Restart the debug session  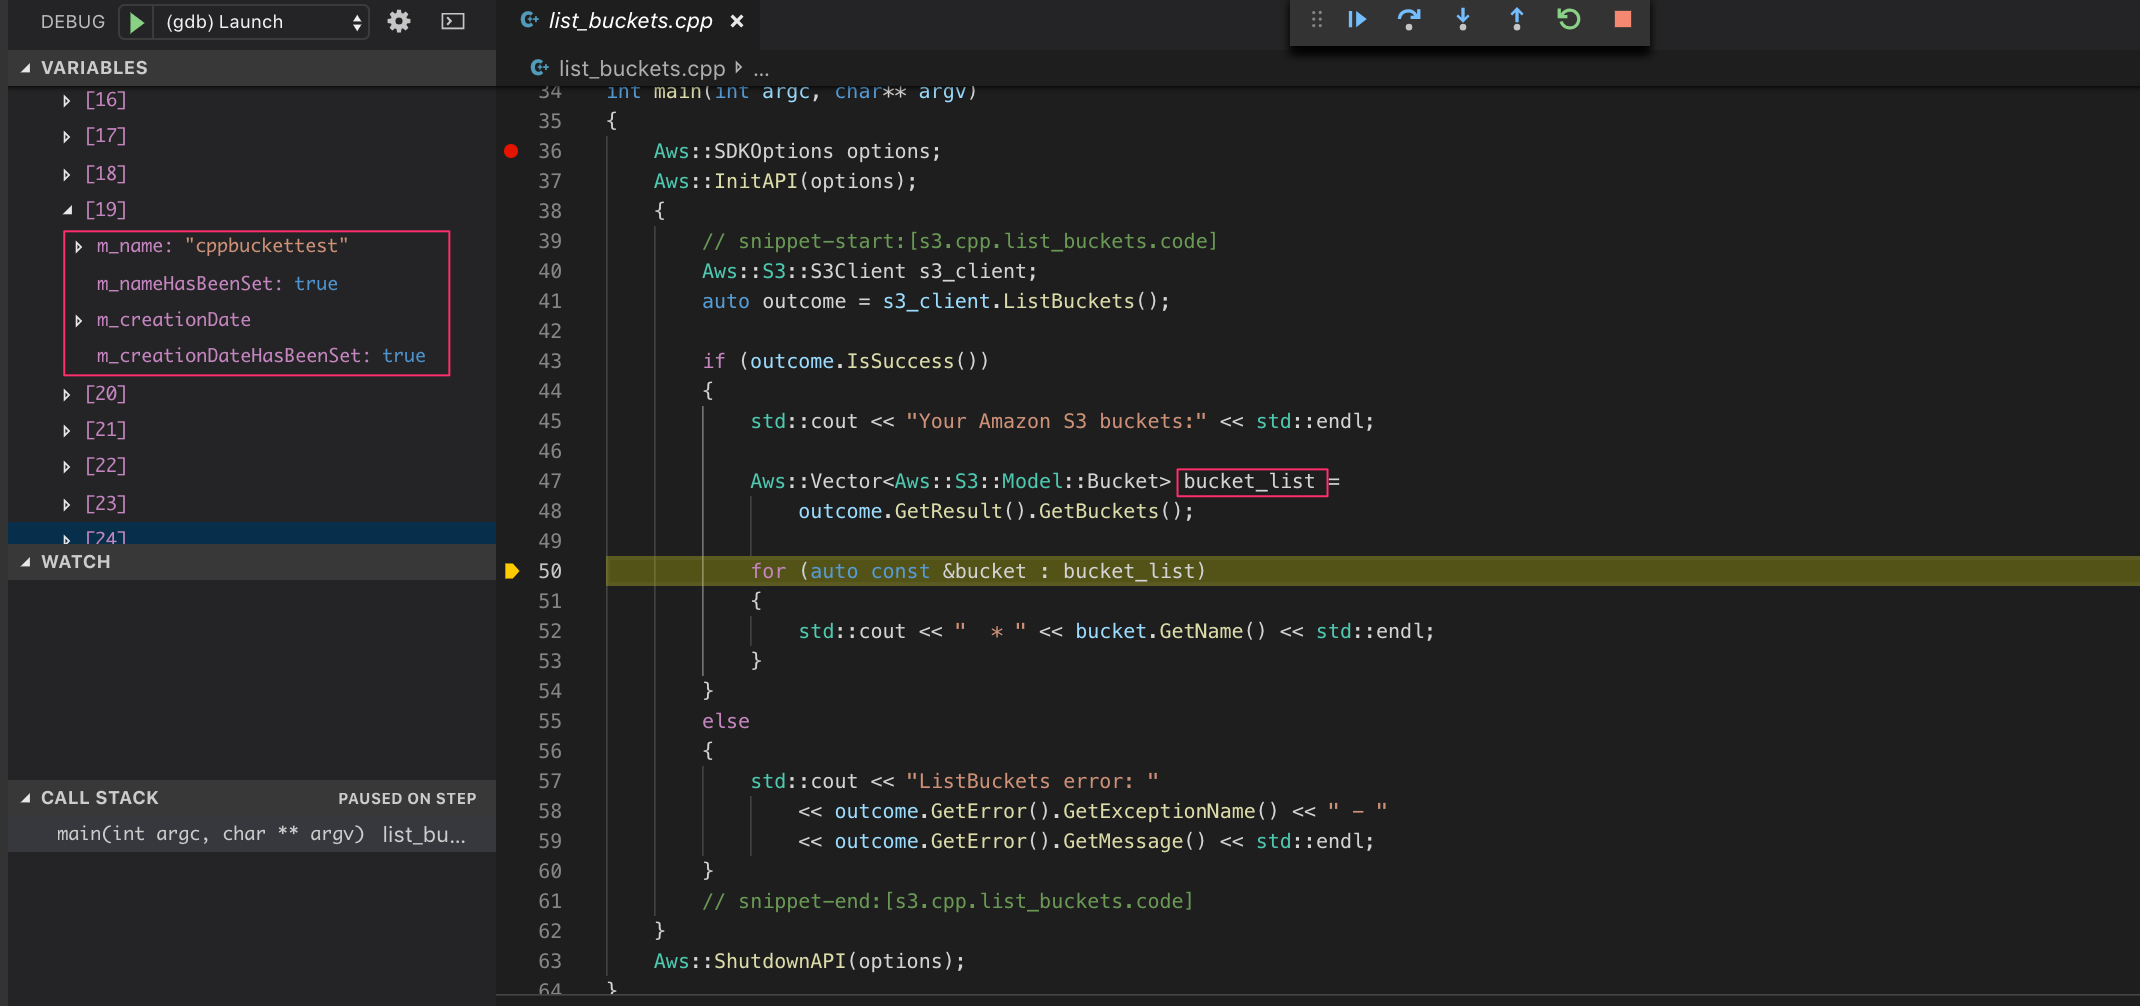click(1569, 20)
